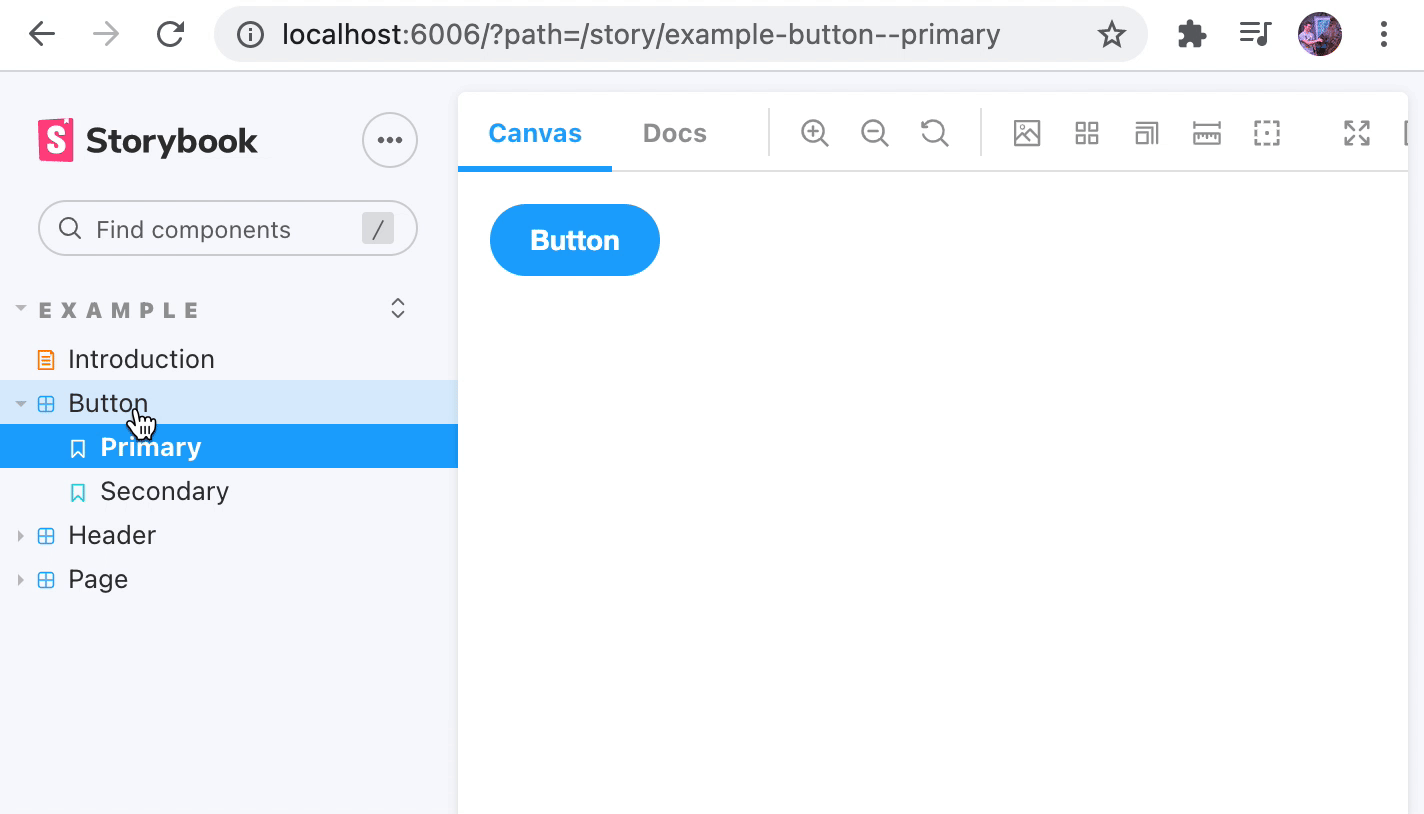Reset the canvas zoom level
1424x814 pixels.
(934, 132)
